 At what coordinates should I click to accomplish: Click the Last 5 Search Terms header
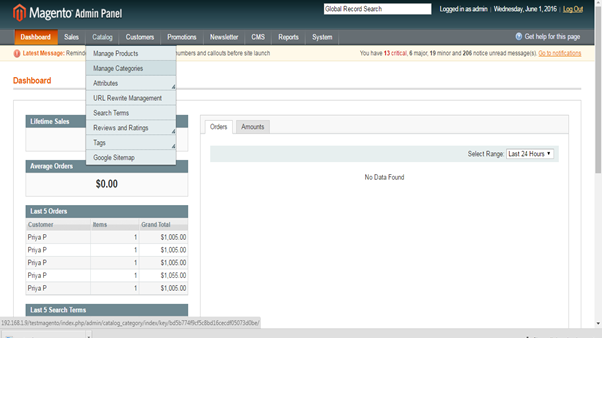coord(107,310)
